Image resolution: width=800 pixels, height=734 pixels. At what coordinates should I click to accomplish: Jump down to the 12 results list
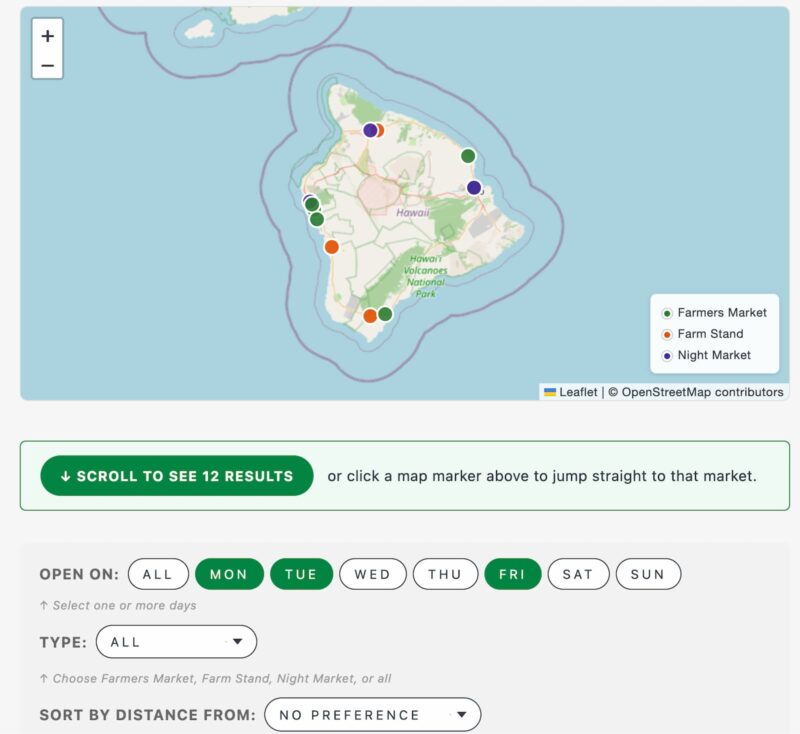pos(177,476)
